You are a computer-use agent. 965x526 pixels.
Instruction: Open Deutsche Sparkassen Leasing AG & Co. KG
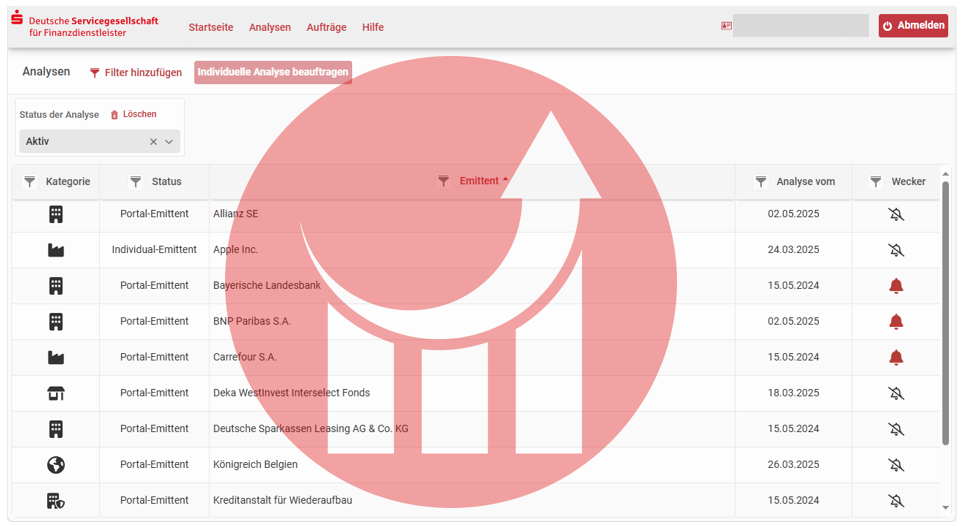tap(311, 428)
